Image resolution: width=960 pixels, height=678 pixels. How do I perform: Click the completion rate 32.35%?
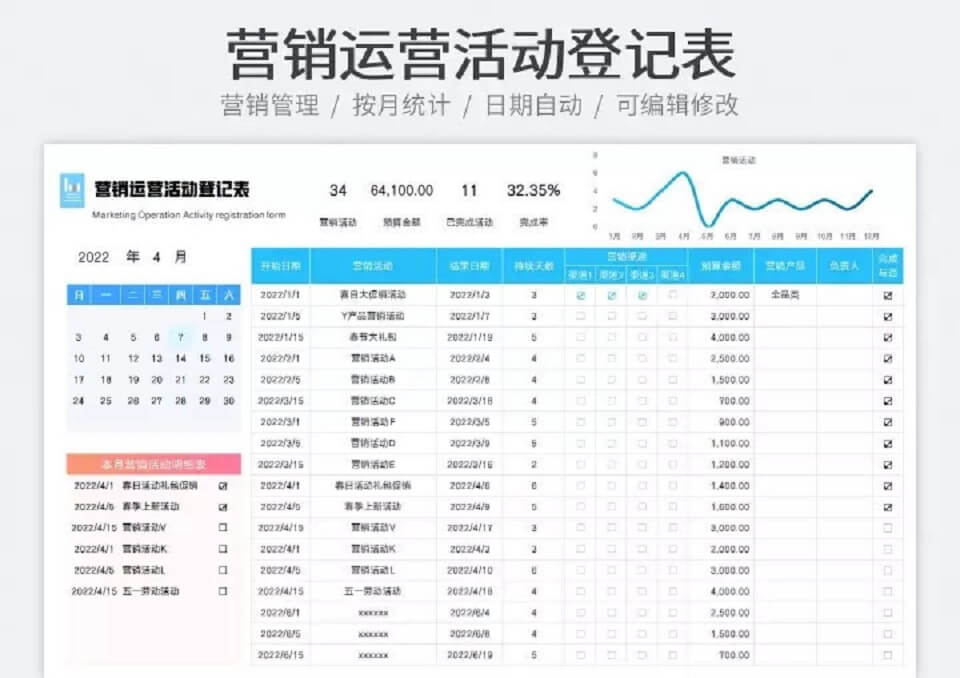(x=533, y=191)
